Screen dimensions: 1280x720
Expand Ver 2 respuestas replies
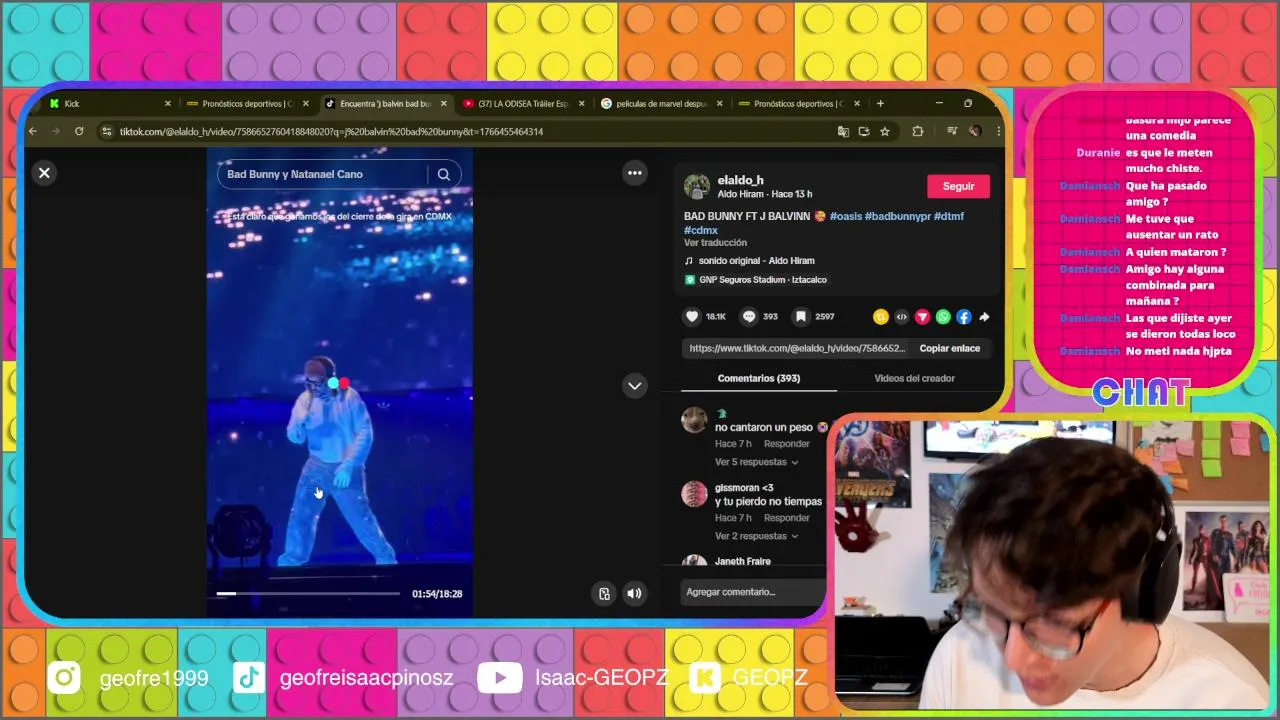click(x=756, y=536)
